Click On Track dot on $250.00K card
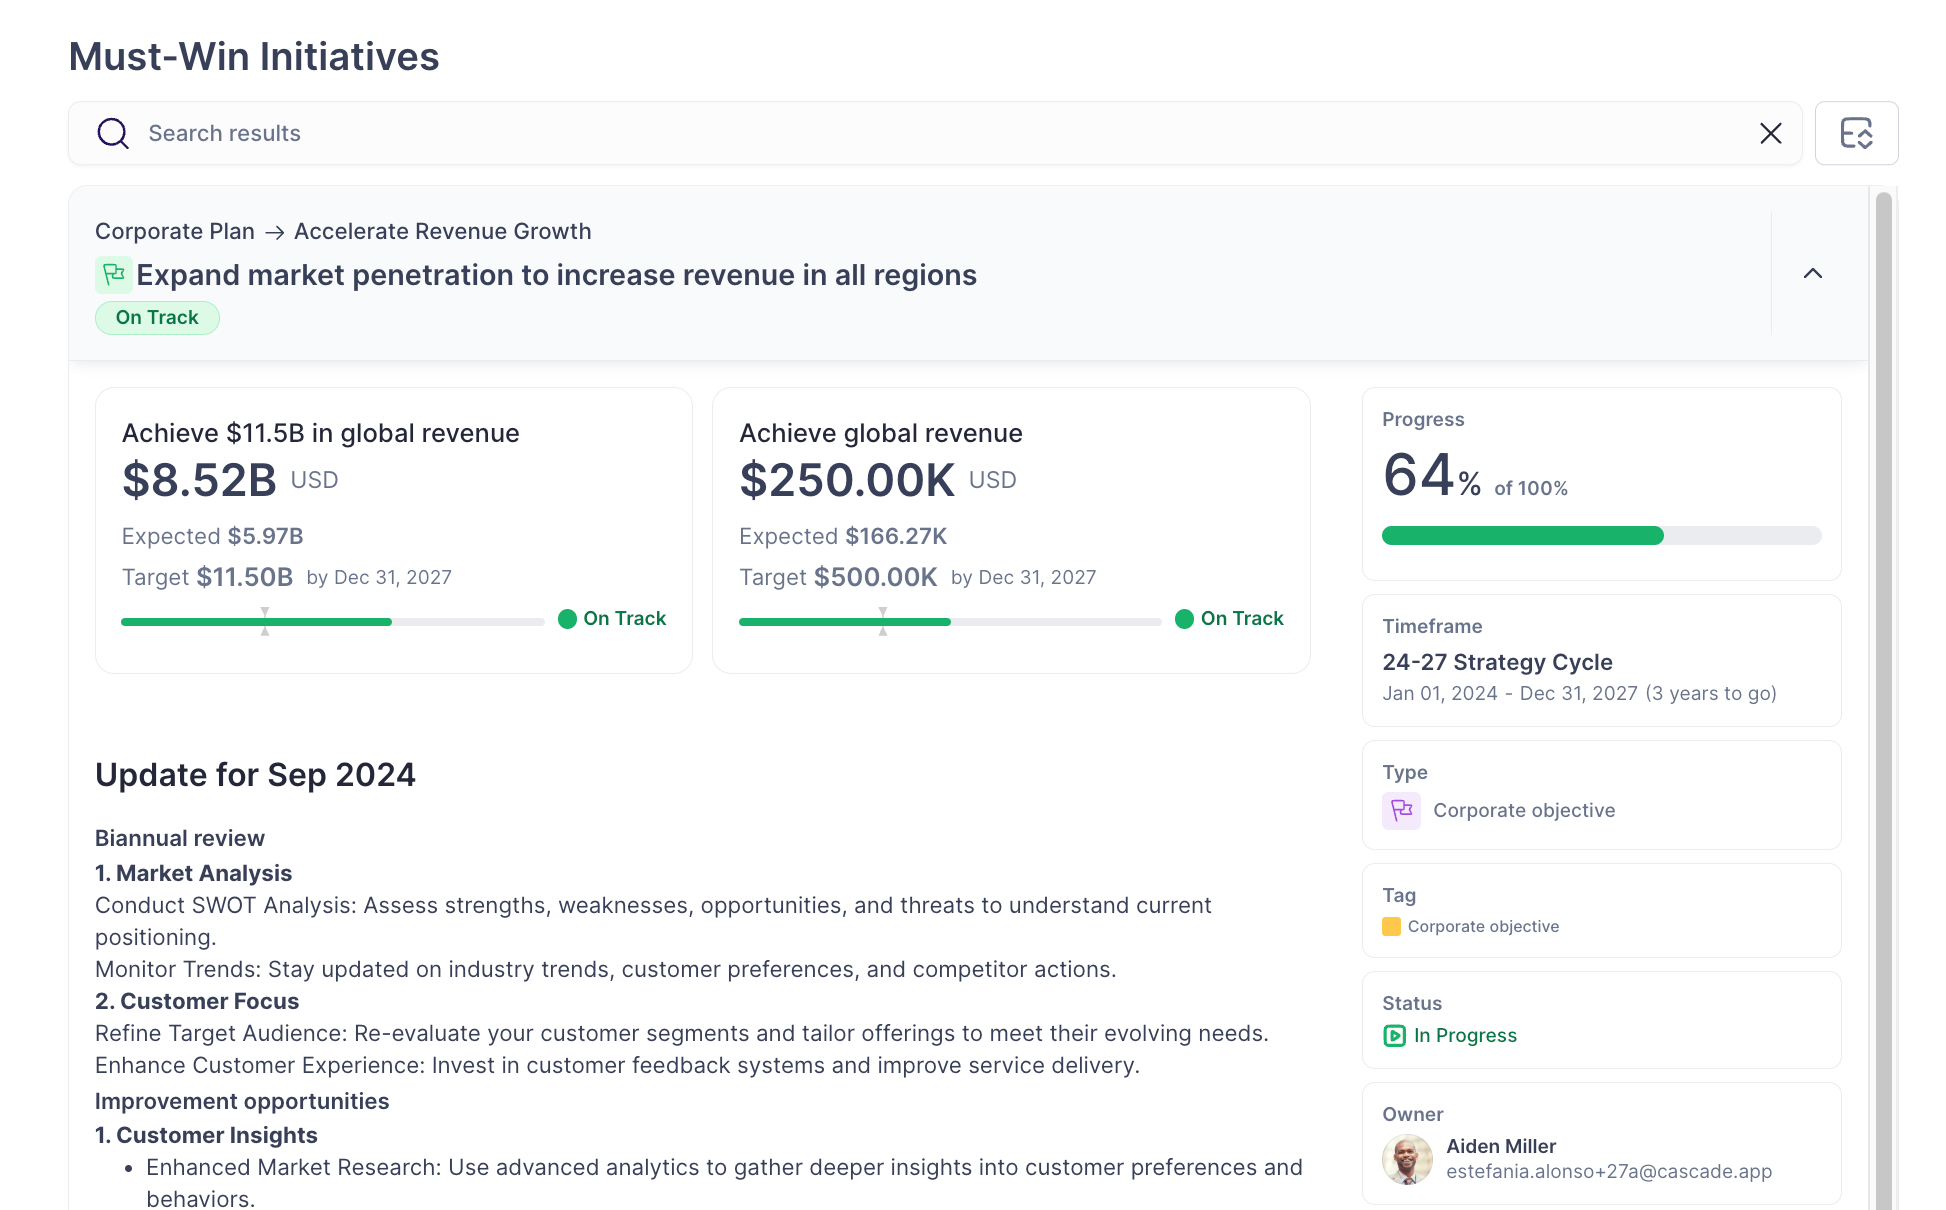The height and width of the screenshot is (1210, 1946). [1184, 619]
